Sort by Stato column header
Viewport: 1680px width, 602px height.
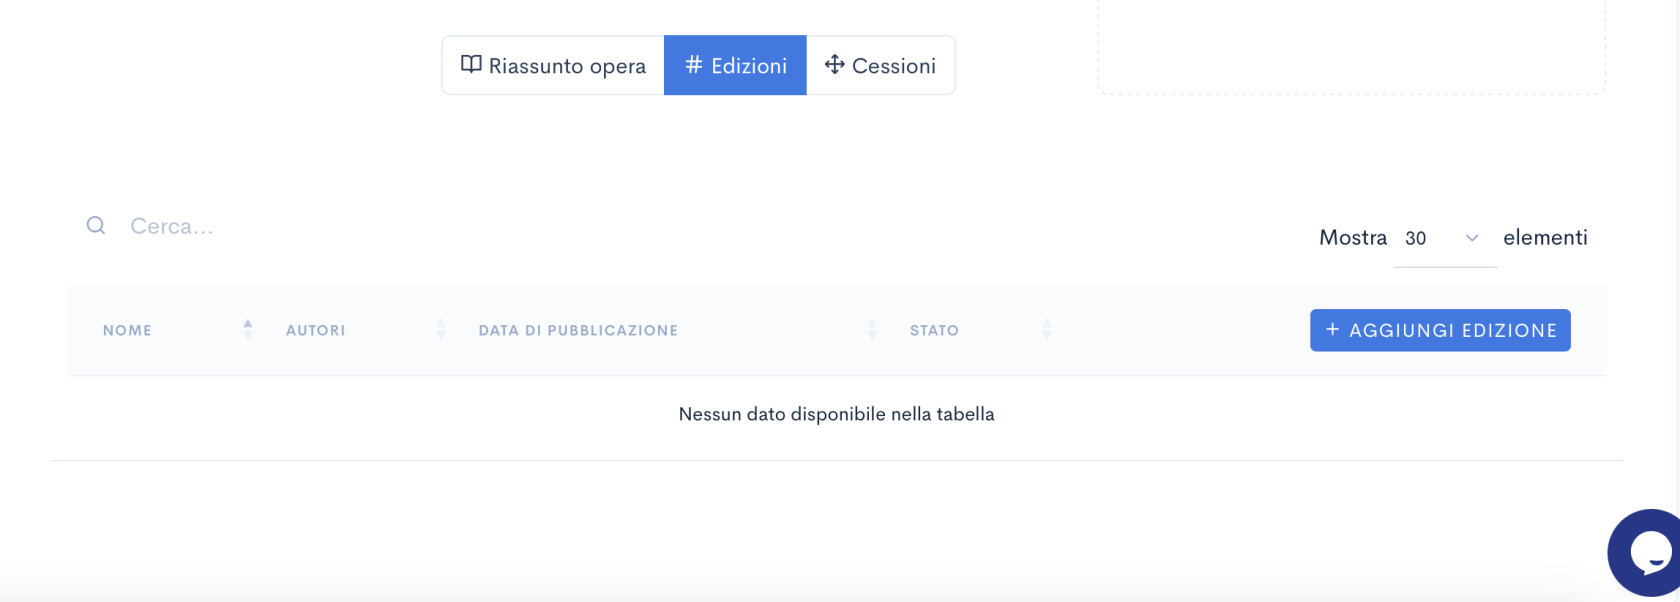click(x=934, y=331)
